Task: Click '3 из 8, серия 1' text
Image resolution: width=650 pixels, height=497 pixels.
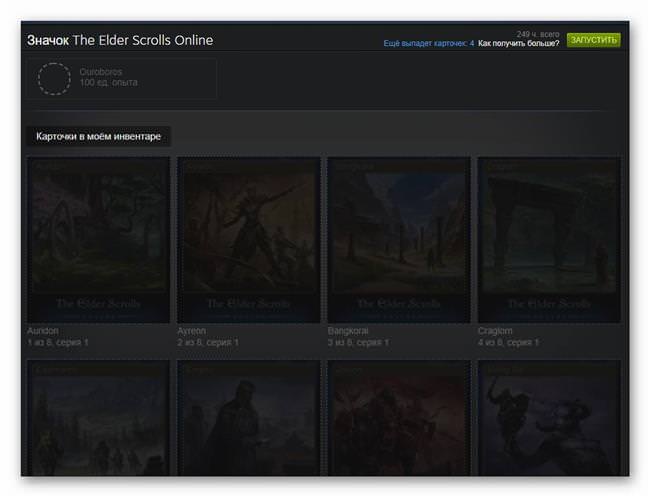Action: click(x=358, y=342)
